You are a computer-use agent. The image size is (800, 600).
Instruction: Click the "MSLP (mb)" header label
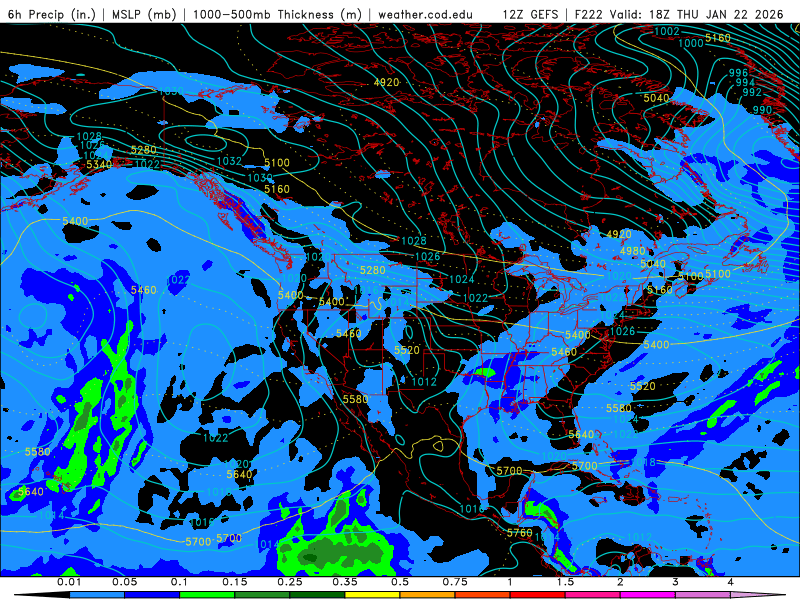pos(144,14)
